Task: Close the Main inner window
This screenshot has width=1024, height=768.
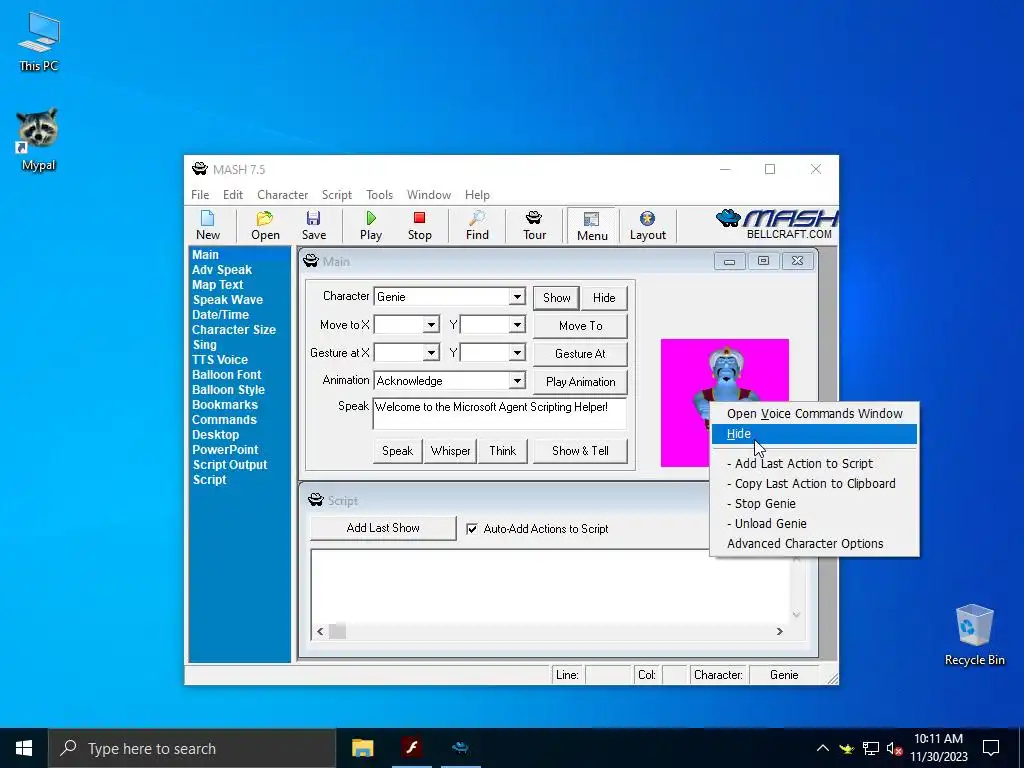Action: click(x=797, y=261)
